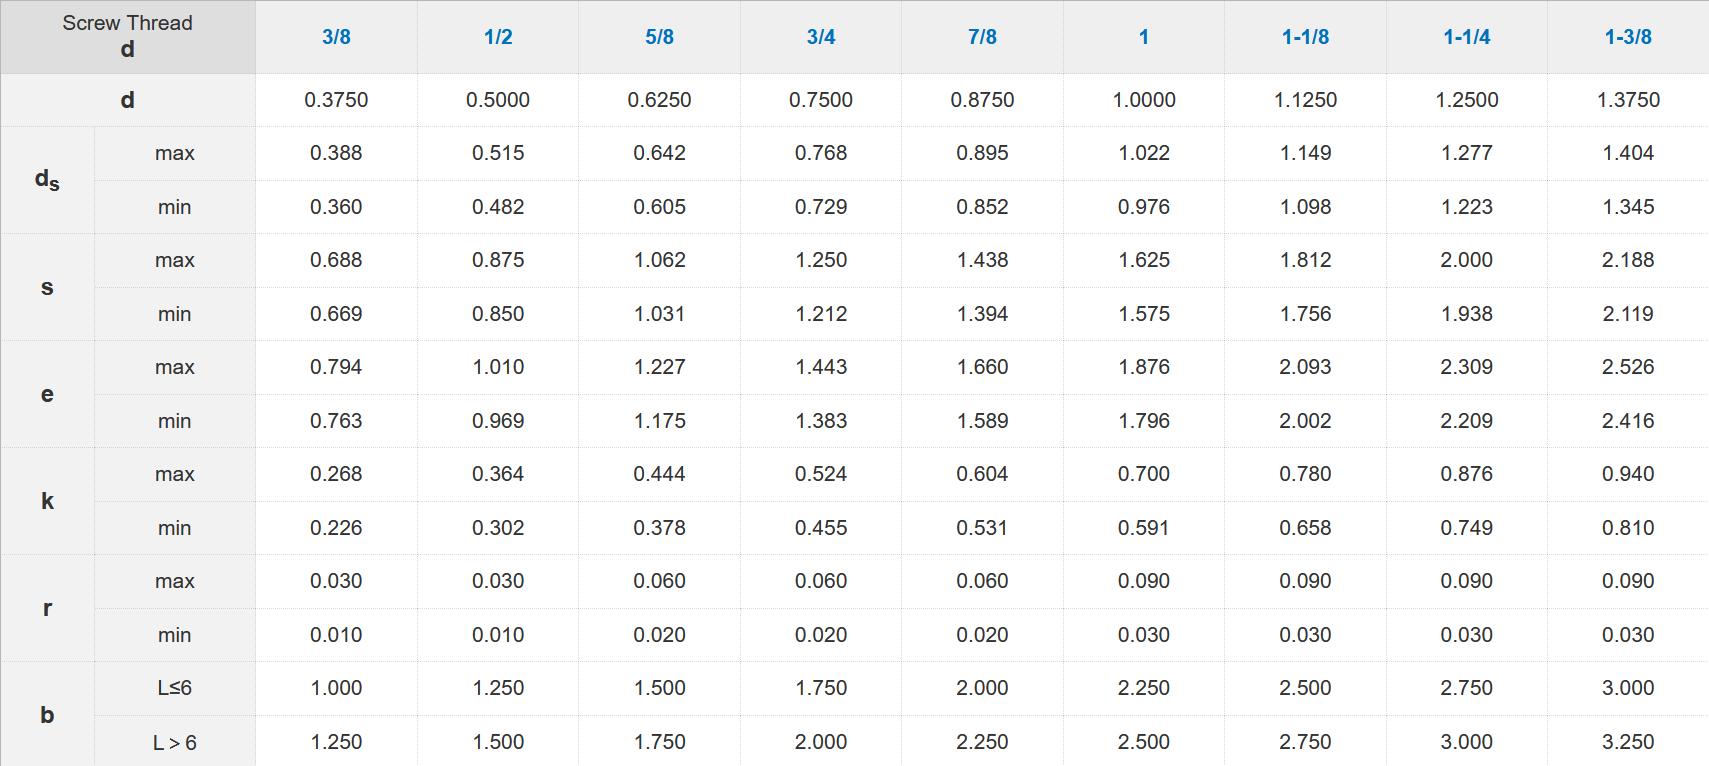Select r max value 0.030 under 3/8

tap(336, 581)
